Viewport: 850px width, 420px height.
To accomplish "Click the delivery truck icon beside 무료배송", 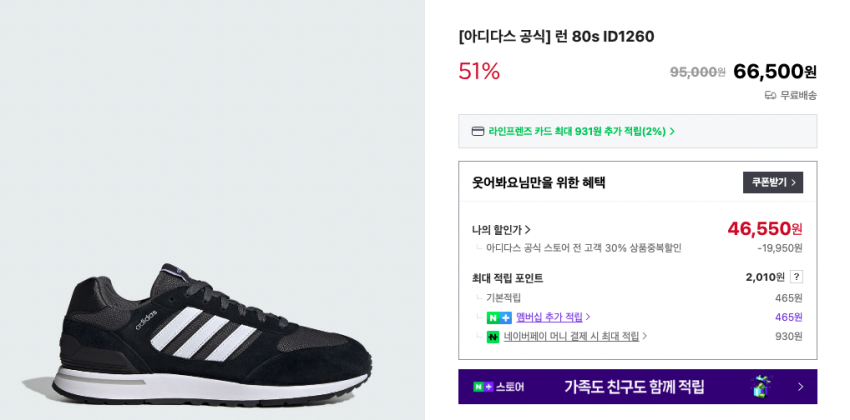I will [770, 95].
